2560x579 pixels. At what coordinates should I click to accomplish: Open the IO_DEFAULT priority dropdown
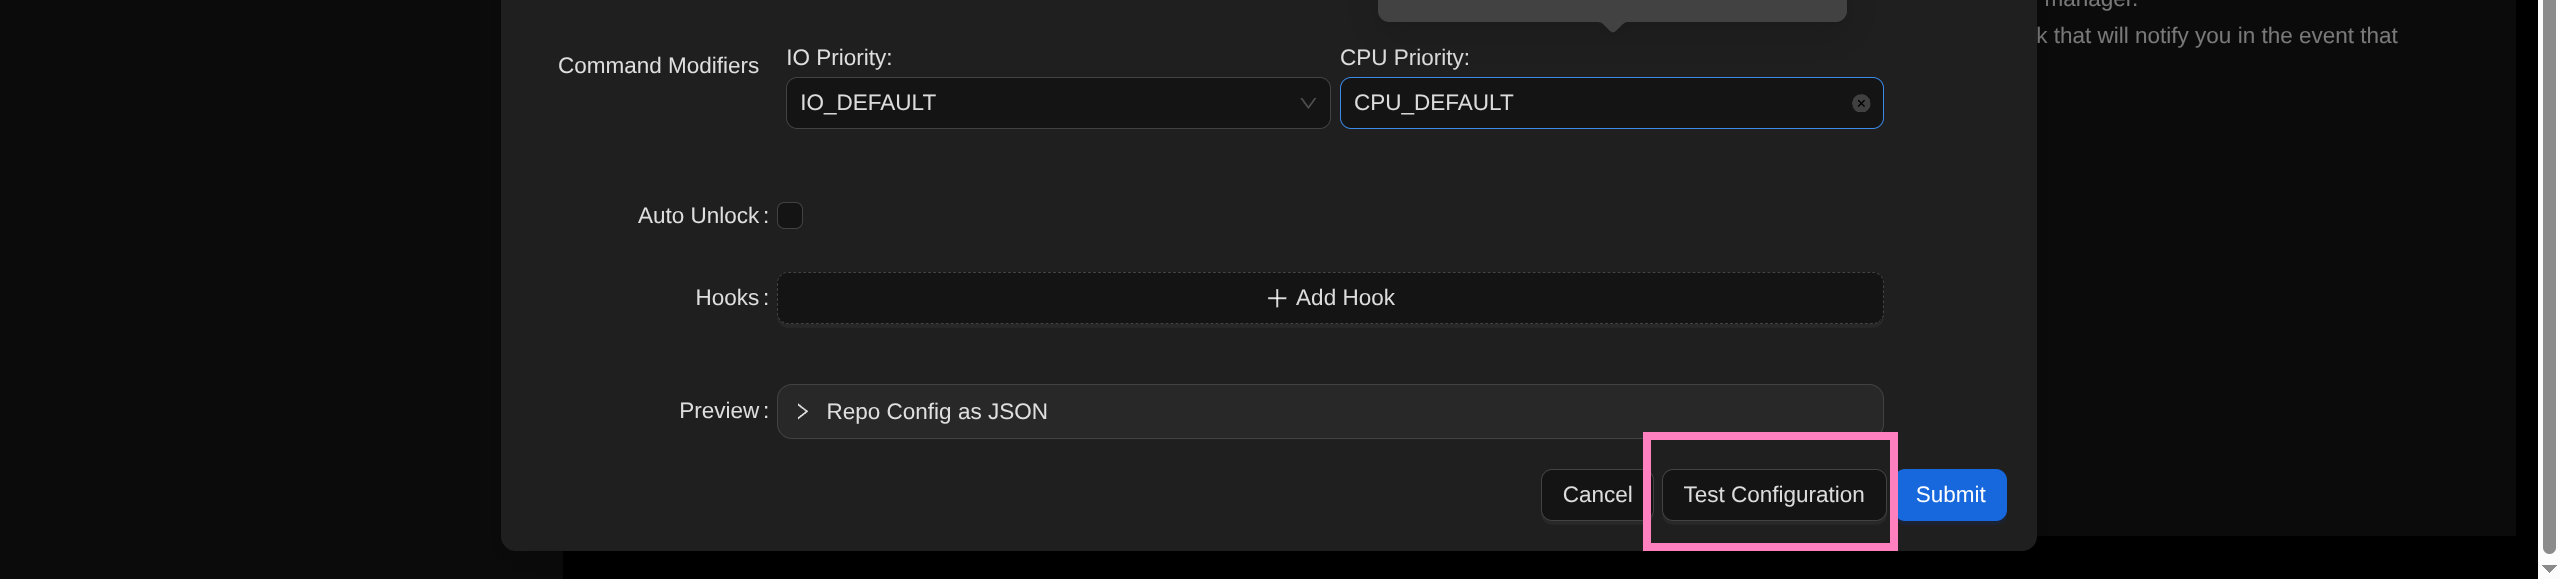(x=1056, y=103)
